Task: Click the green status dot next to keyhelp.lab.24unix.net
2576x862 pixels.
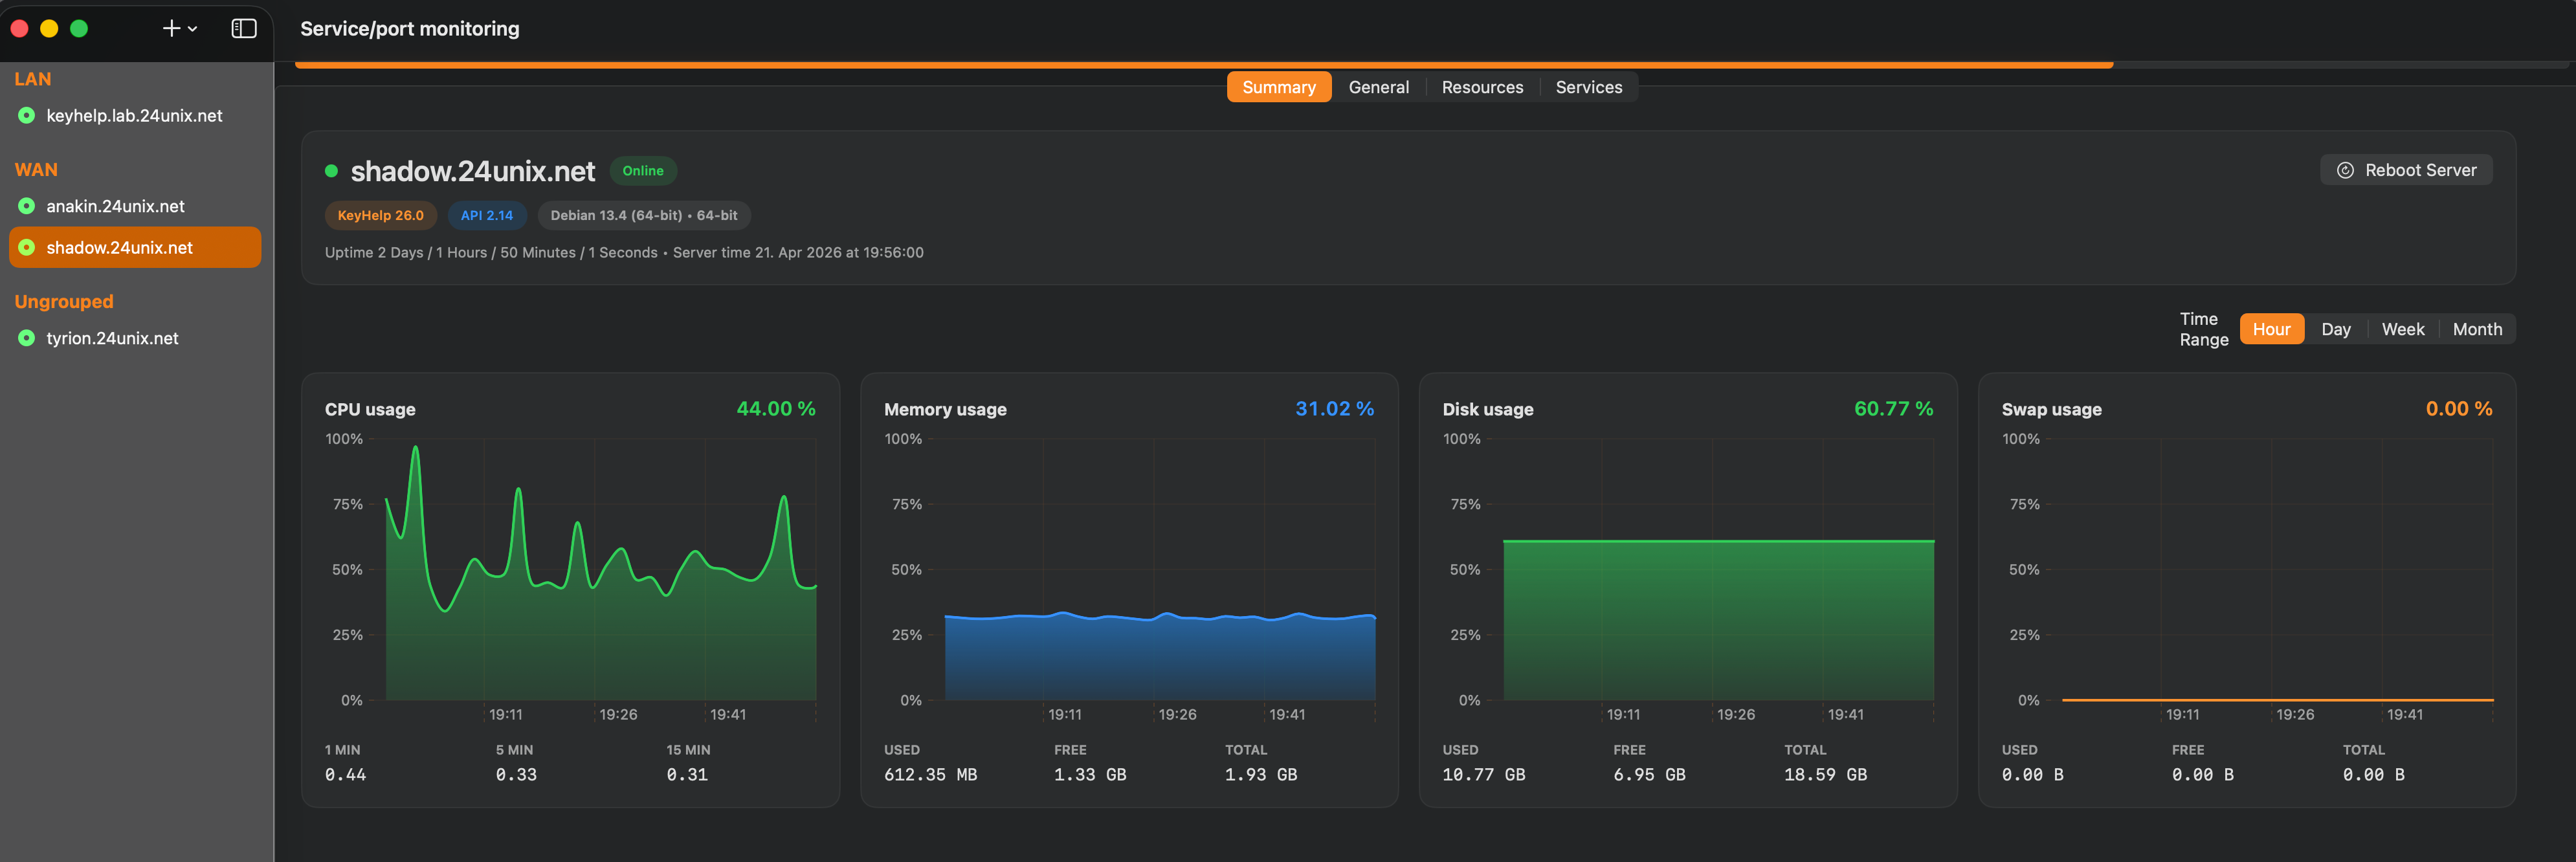Action: pyautogui.click(x=27, y=116)
